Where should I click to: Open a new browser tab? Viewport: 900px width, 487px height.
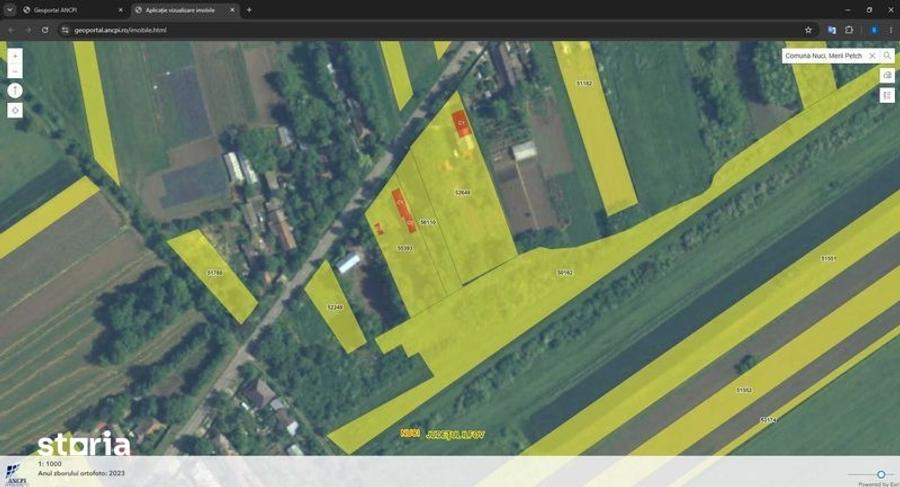(x=249, y=10)
